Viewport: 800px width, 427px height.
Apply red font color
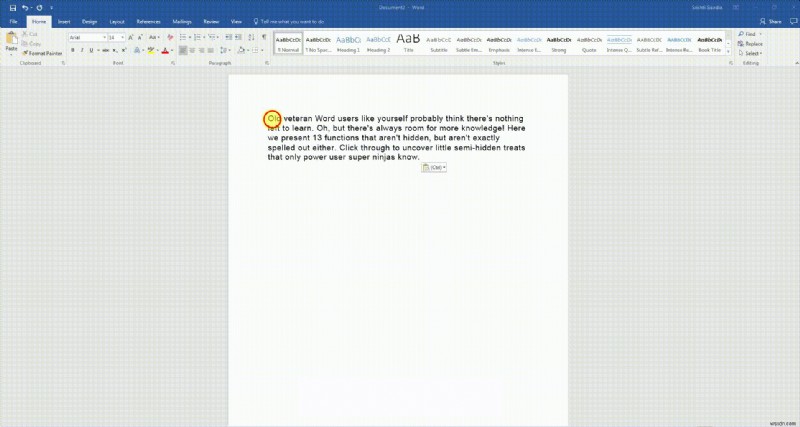click(x=165, y=50)
